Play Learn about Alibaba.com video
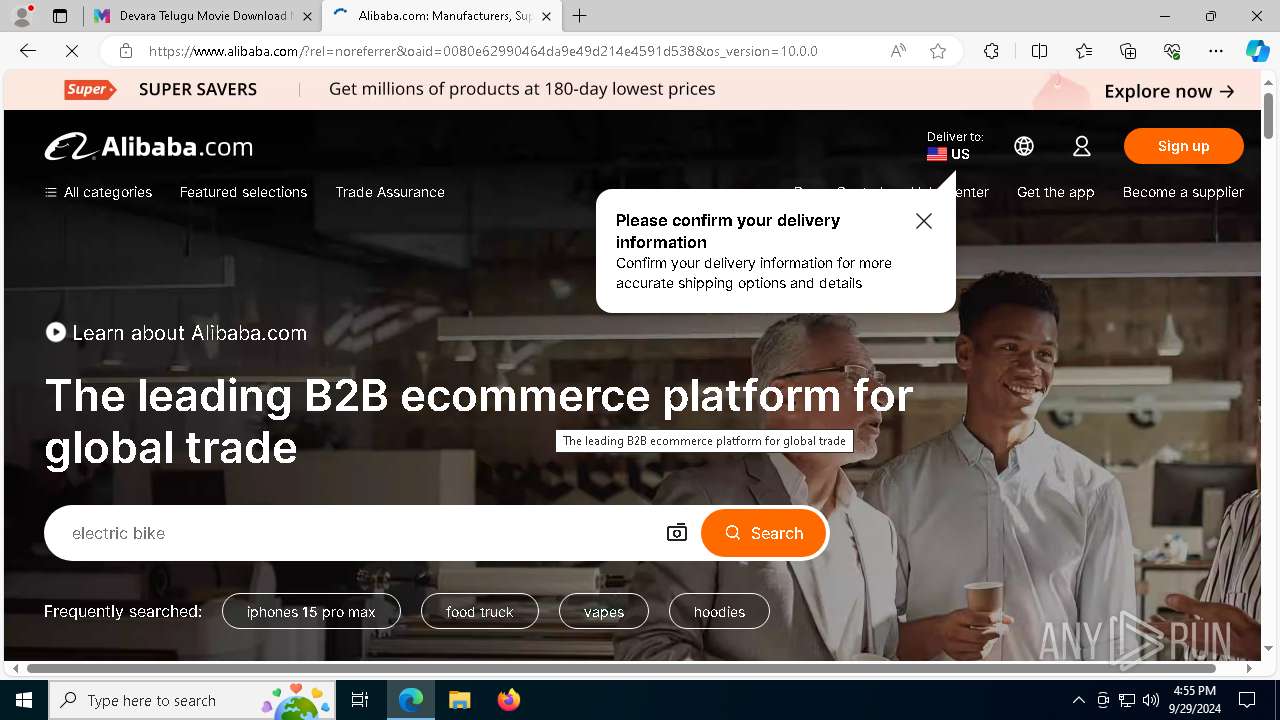 pyautogui.click(x=176, y=333)
